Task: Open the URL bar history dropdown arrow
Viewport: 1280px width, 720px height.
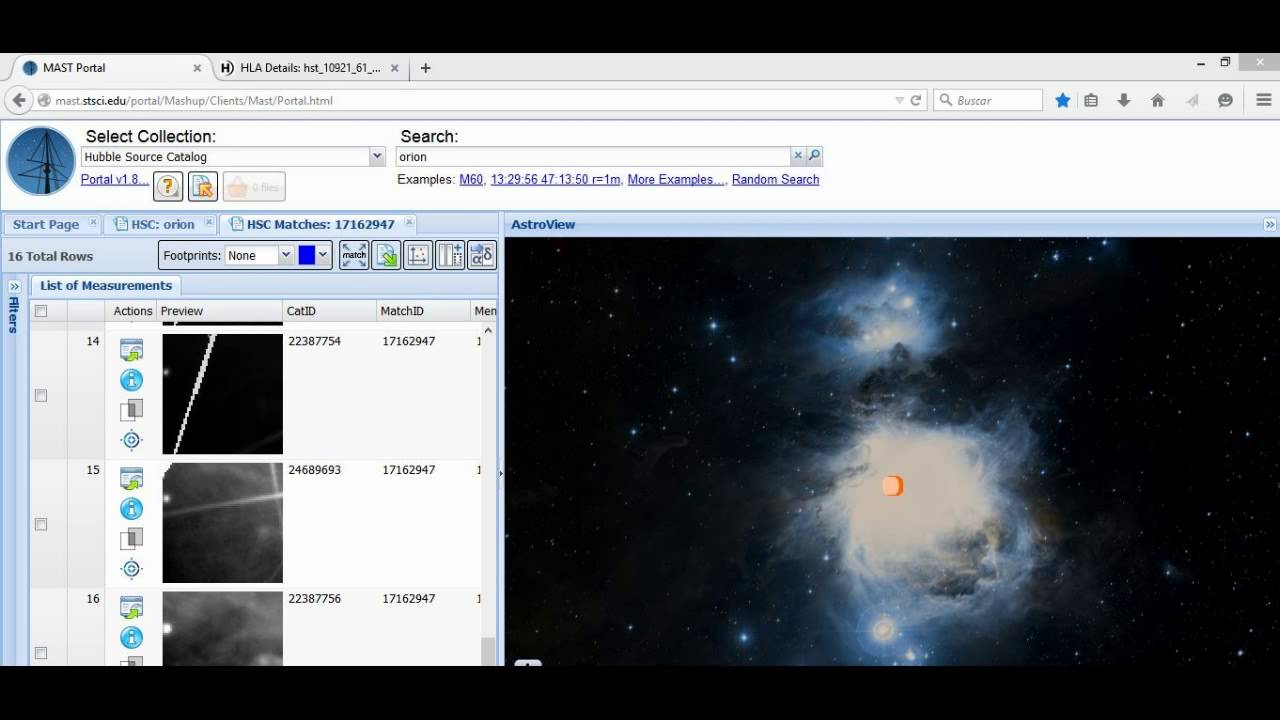Action: [x=898, y=100]
